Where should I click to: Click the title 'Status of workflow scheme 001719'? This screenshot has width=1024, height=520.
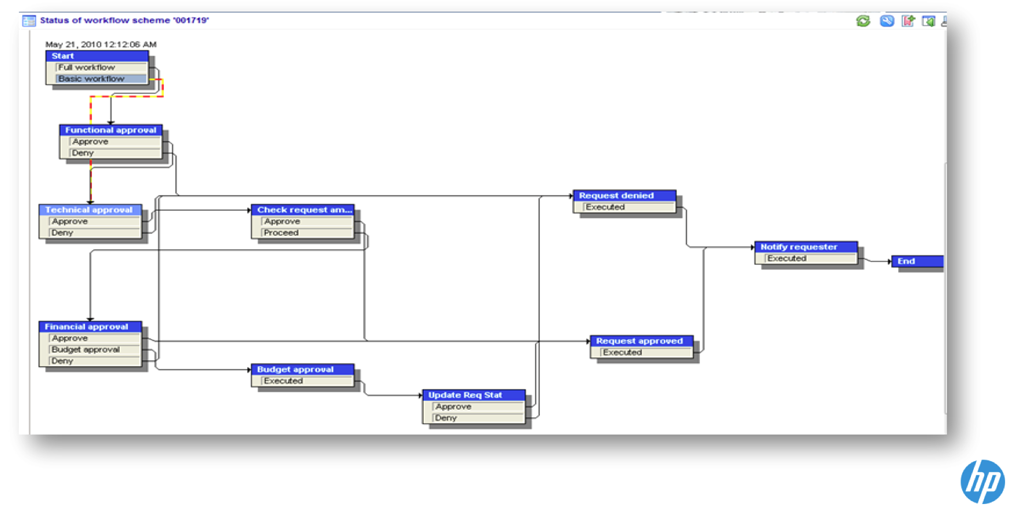tap(125, 20)
